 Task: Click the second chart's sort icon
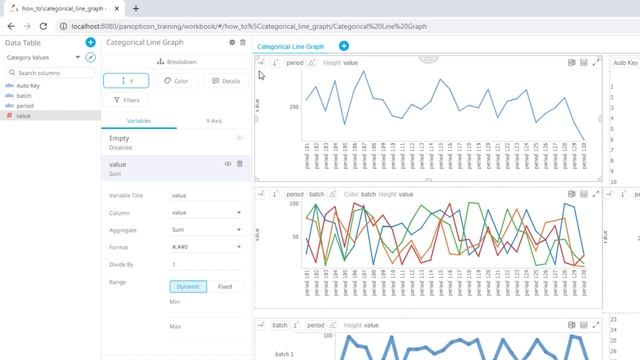pos(276,194)
